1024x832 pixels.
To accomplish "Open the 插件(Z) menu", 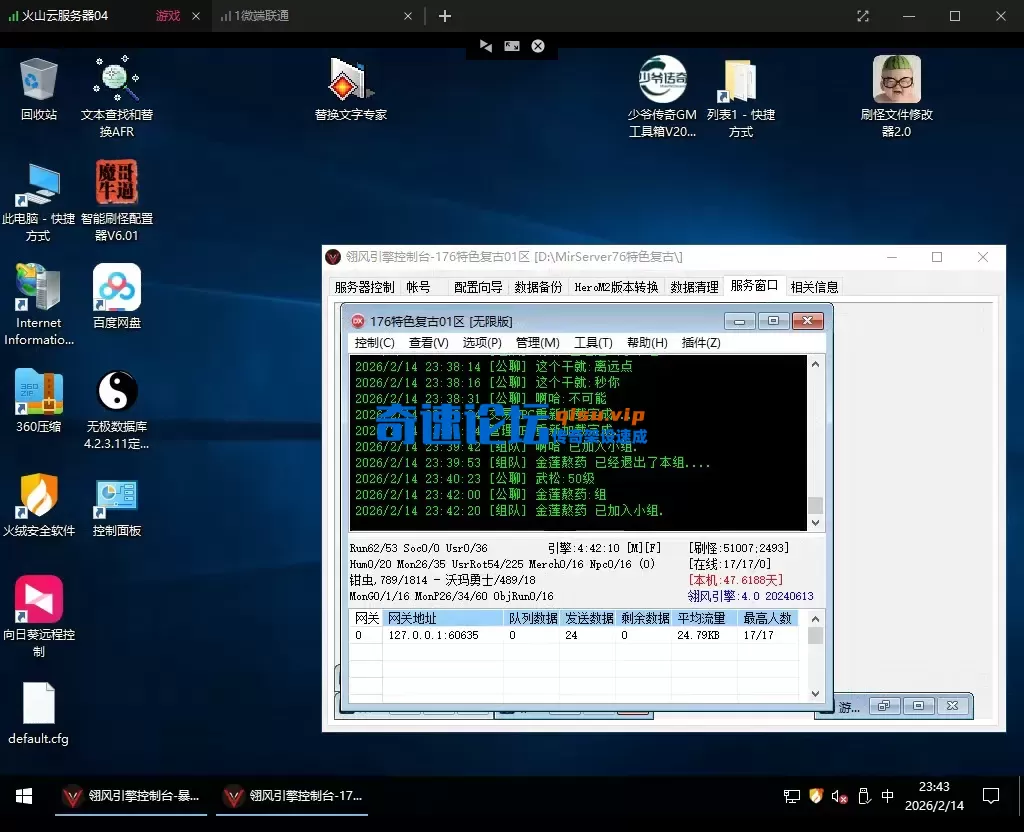I will click(x=700, y=342).
